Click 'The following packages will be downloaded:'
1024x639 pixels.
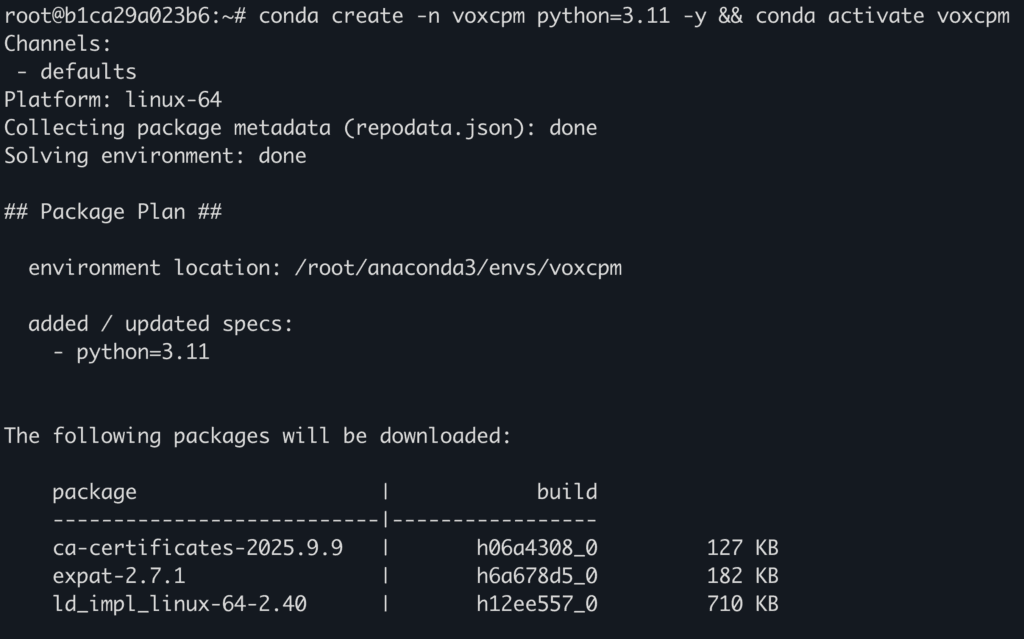coord(258,436)
